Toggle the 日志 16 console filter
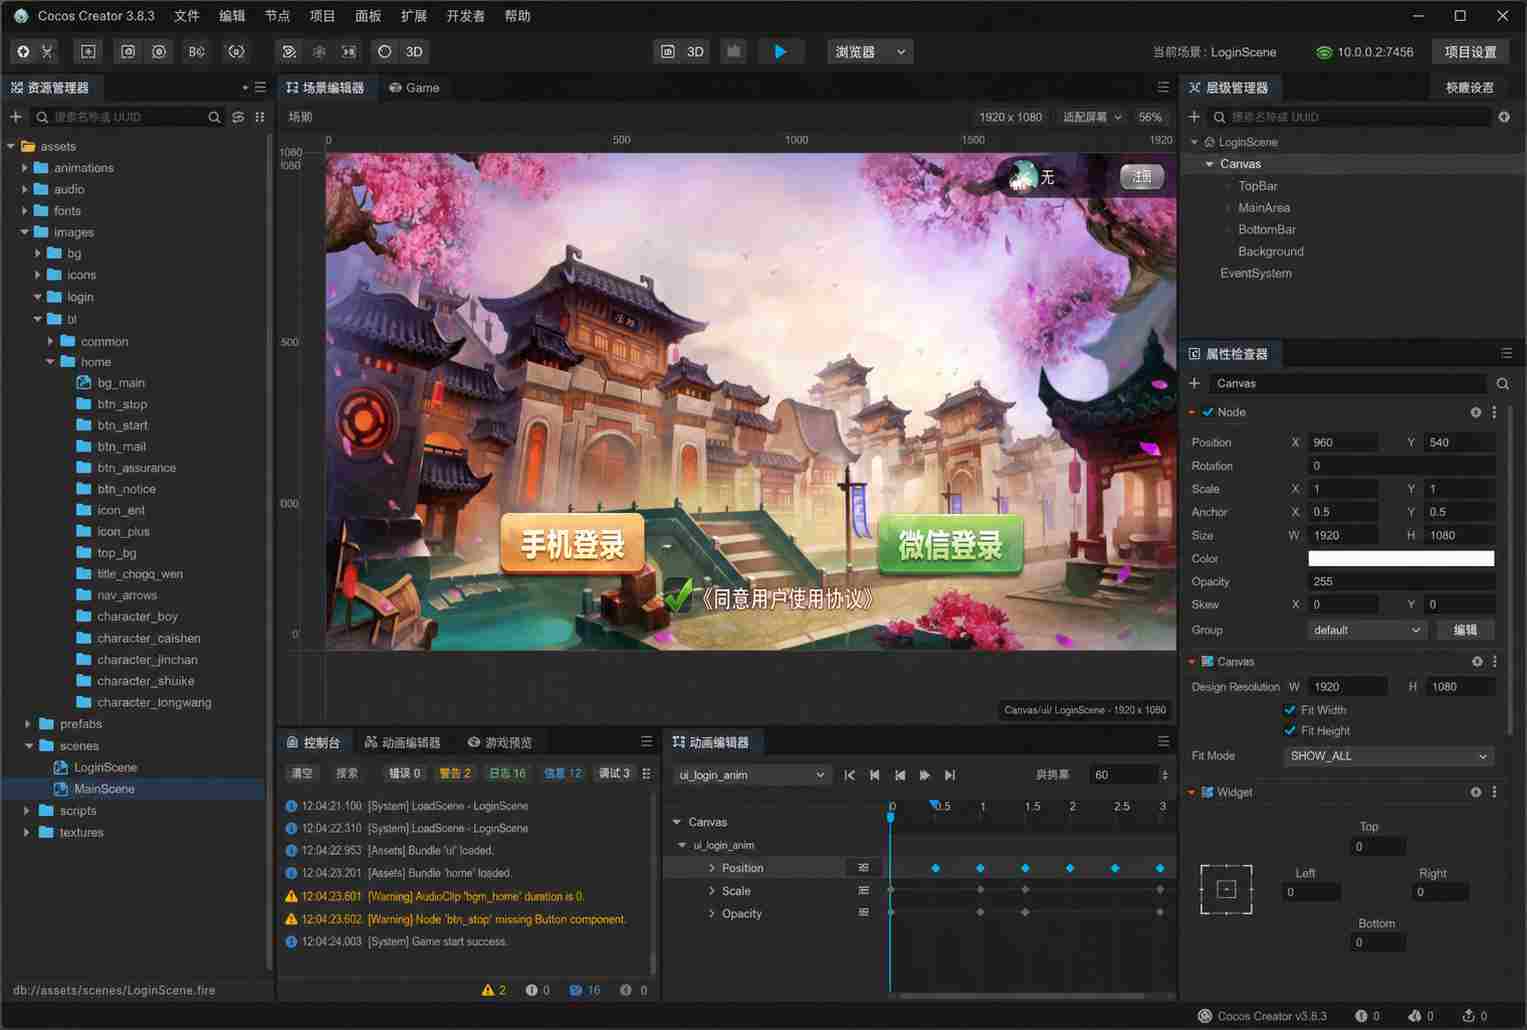The width and height of the screenshot is (1527, 1030). 507,773
